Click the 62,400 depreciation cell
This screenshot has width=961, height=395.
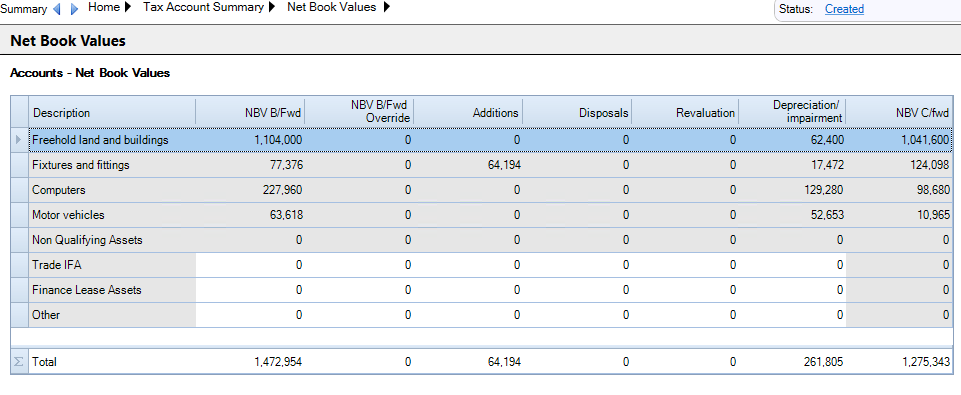[792, 140]
